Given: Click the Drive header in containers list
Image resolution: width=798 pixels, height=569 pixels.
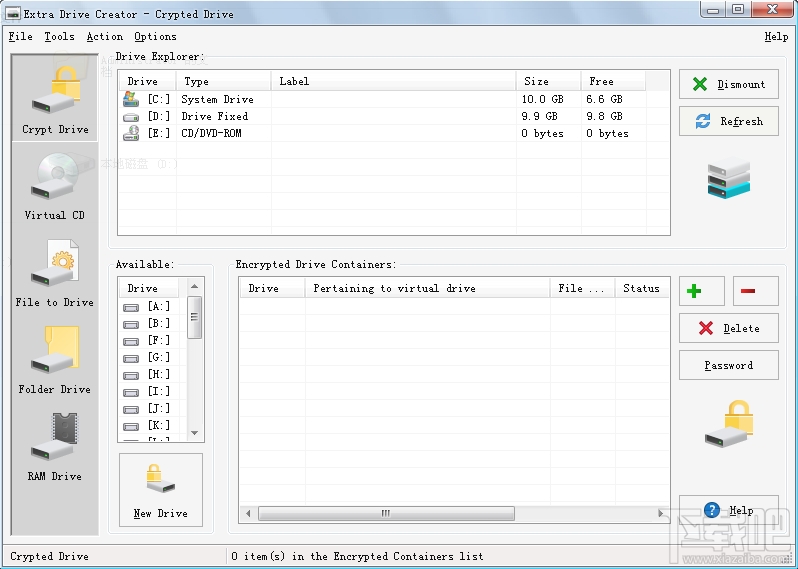Looking at the screenshot, I should (272, 289).
